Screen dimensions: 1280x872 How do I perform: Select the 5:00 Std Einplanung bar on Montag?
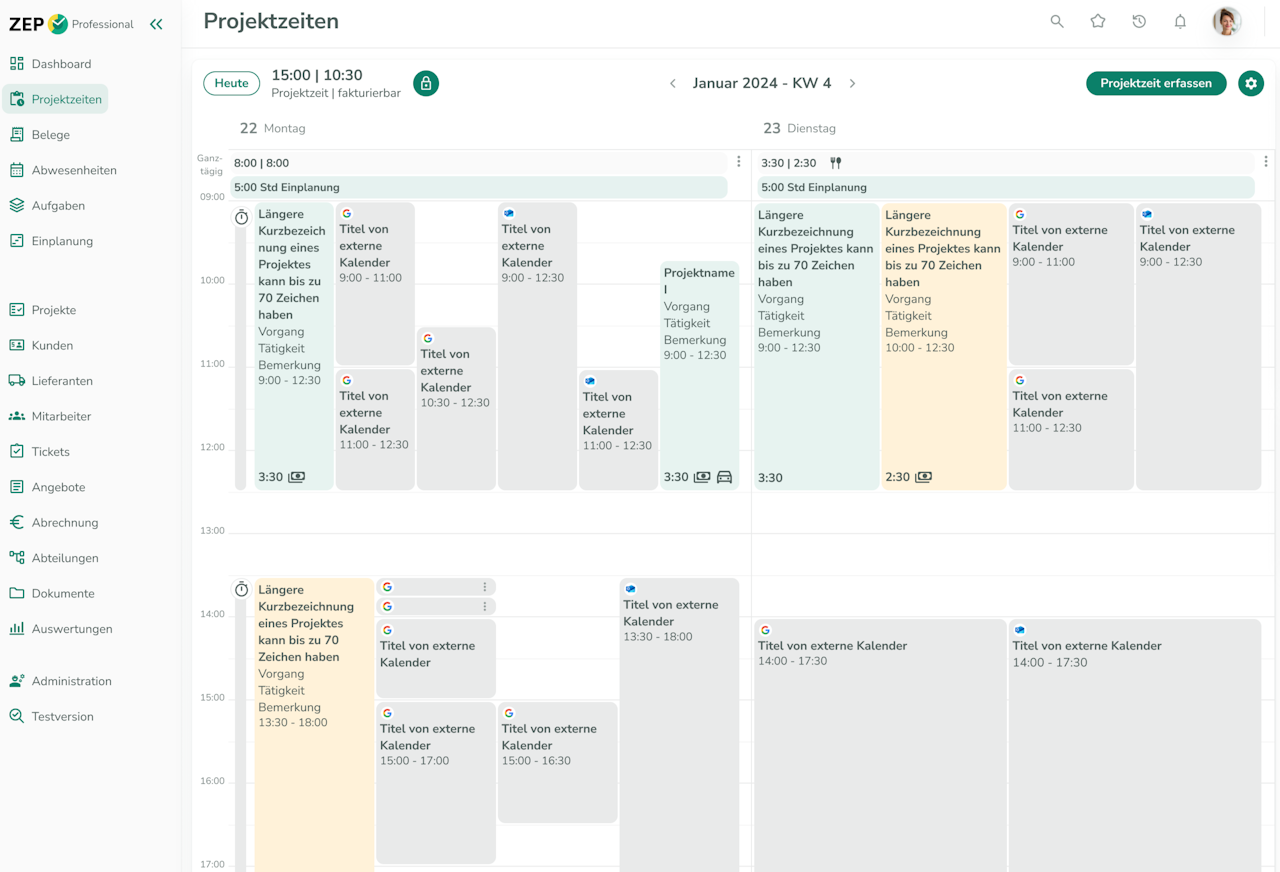click(479, 187)
